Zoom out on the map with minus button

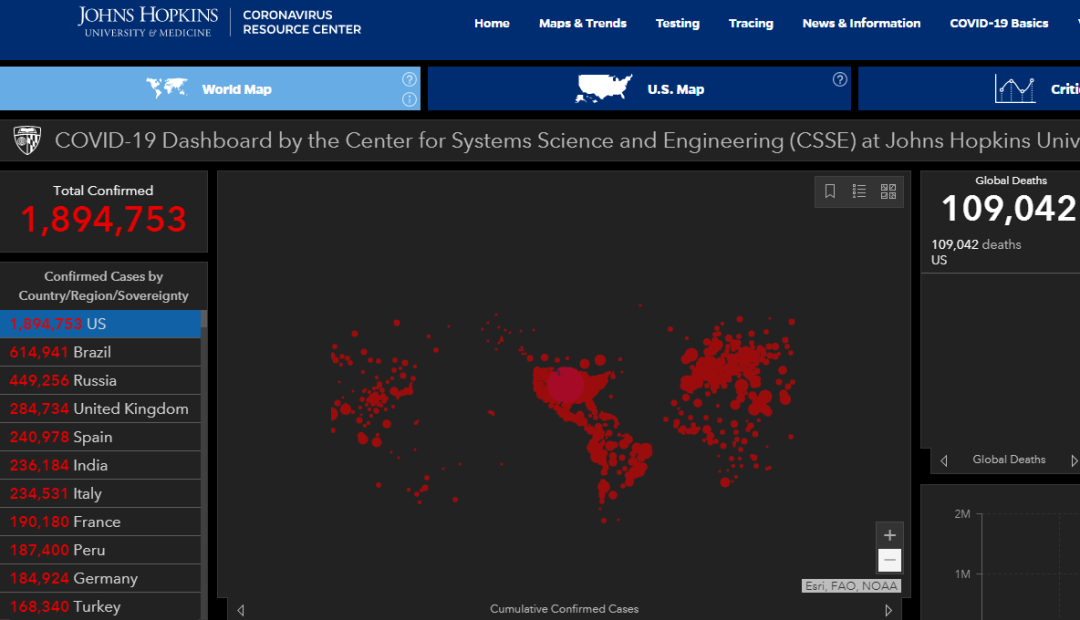[889, 561]
